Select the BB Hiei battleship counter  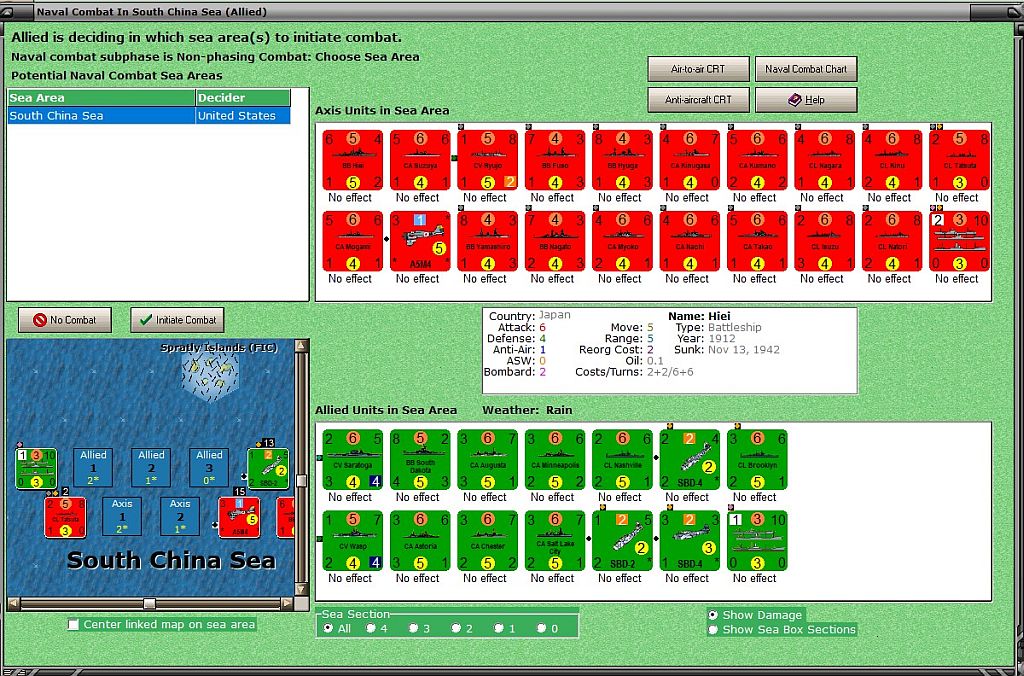point(353,160)
